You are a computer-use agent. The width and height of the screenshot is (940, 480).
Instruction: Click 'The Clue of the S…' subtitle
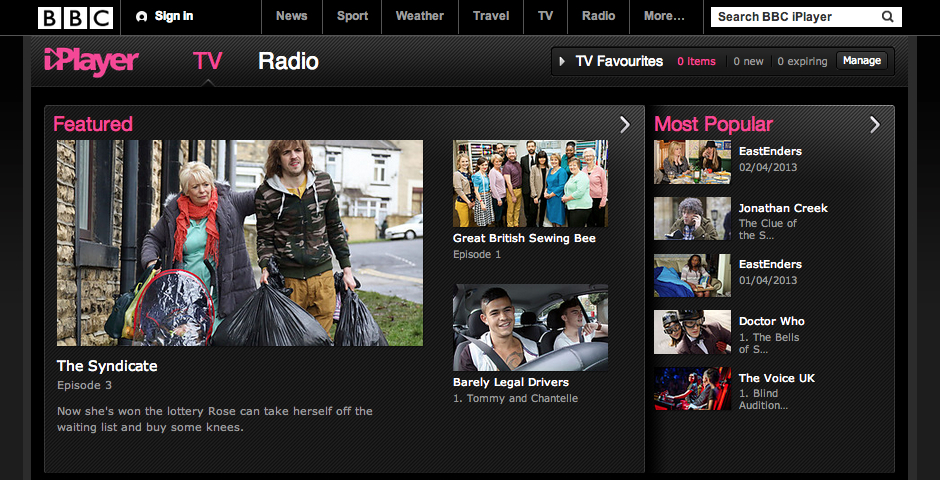(768, 230)
